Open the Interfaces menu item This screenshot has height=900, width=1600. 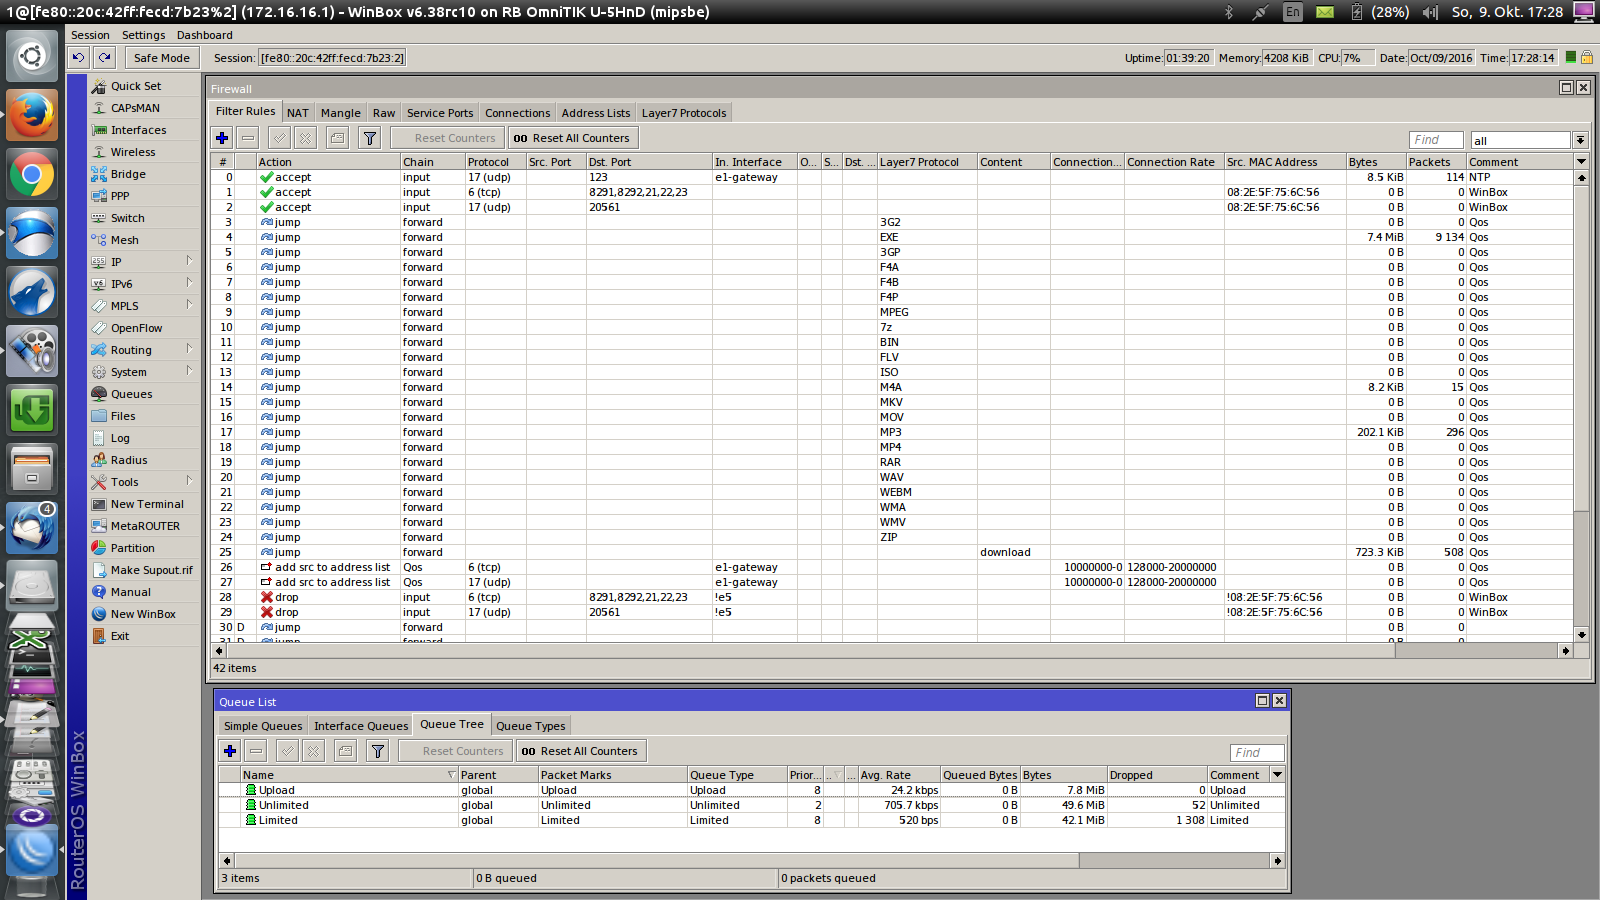click(x=144, y=130)
